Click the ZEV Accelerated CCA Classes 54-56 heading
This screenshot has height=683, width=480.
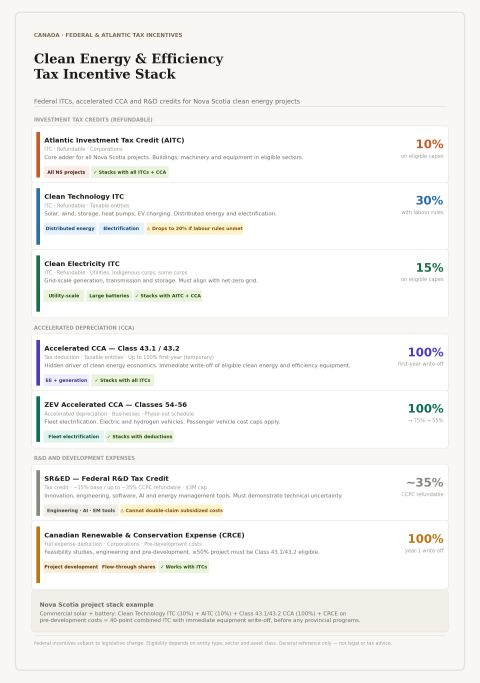pos(115,405)
